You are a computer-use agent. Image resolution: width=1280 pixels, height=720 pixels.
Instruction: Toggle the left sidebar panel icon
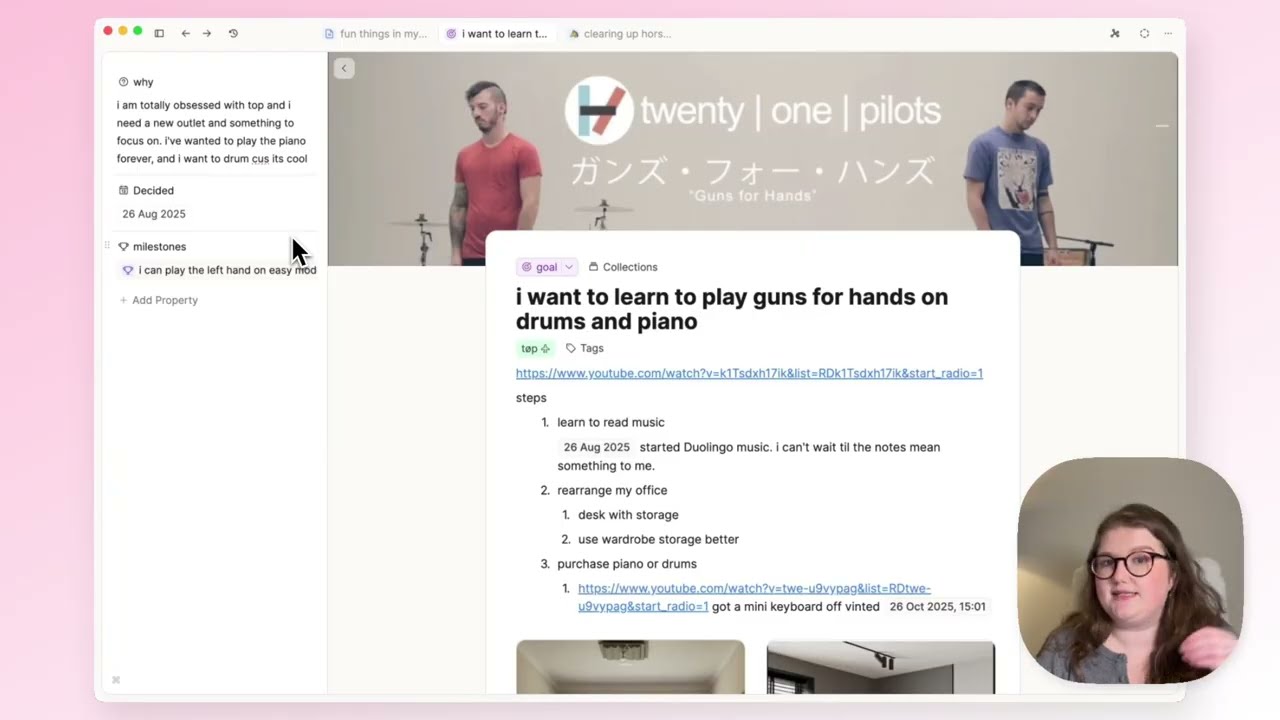point(159,33)
